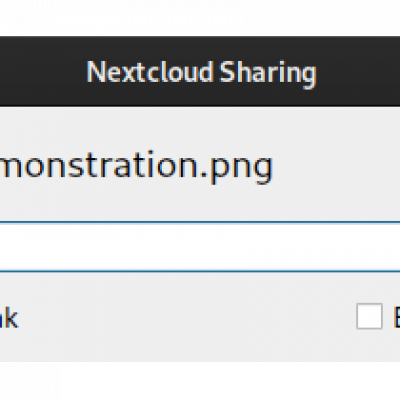Click the white area above the title bar
The image size is (400, 400).
(x=200, y=17)
